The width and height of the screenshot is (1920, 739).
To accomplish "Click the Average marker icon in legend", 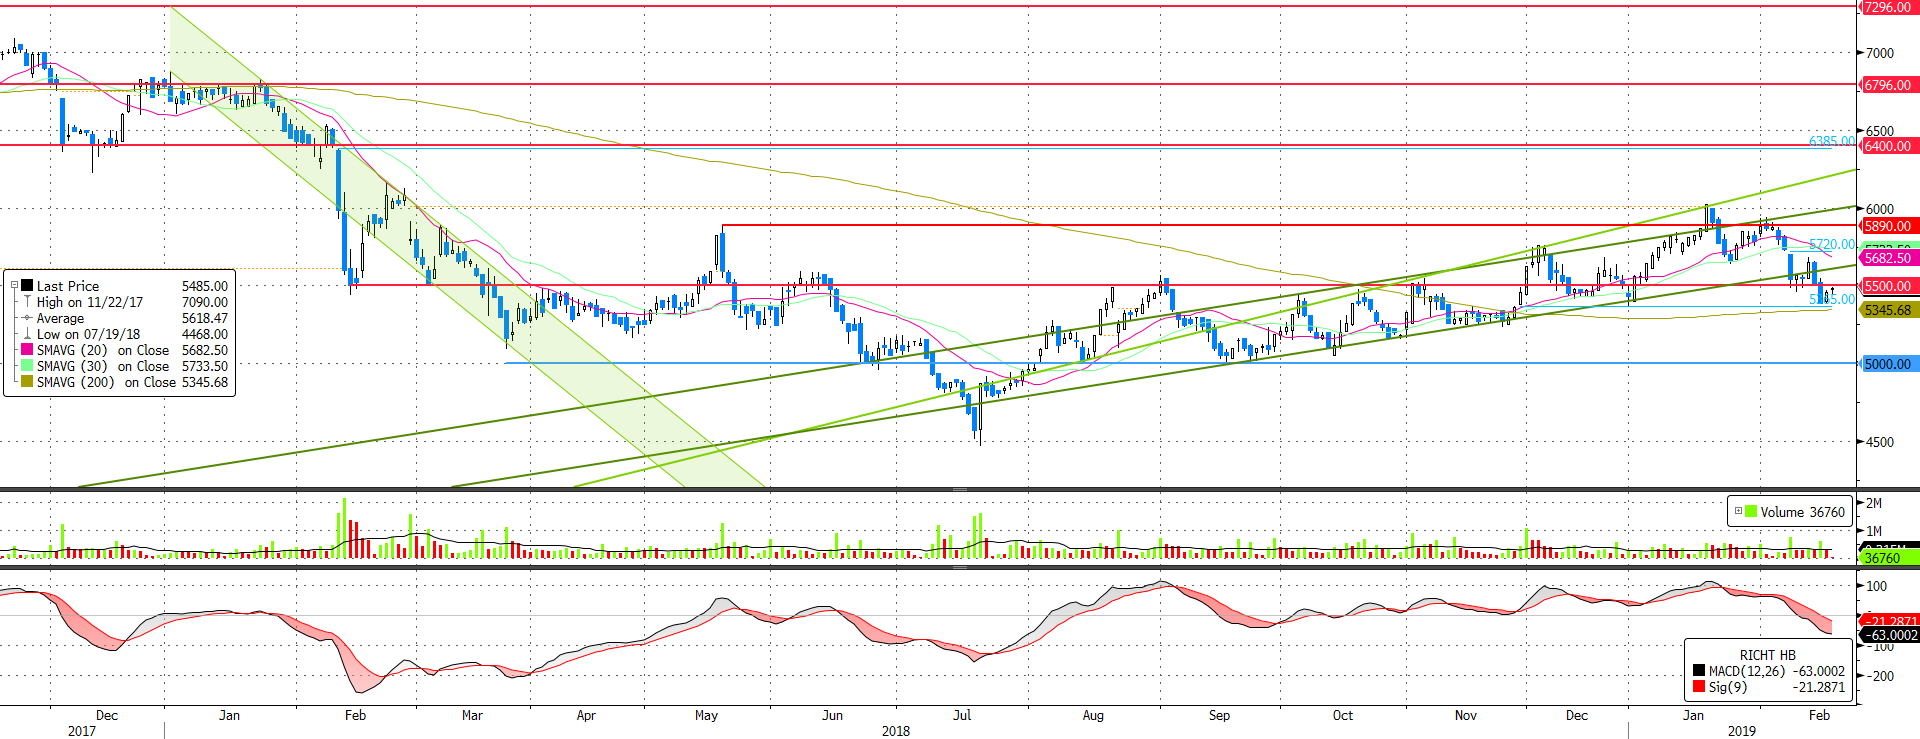I will [x=27, y=318].
